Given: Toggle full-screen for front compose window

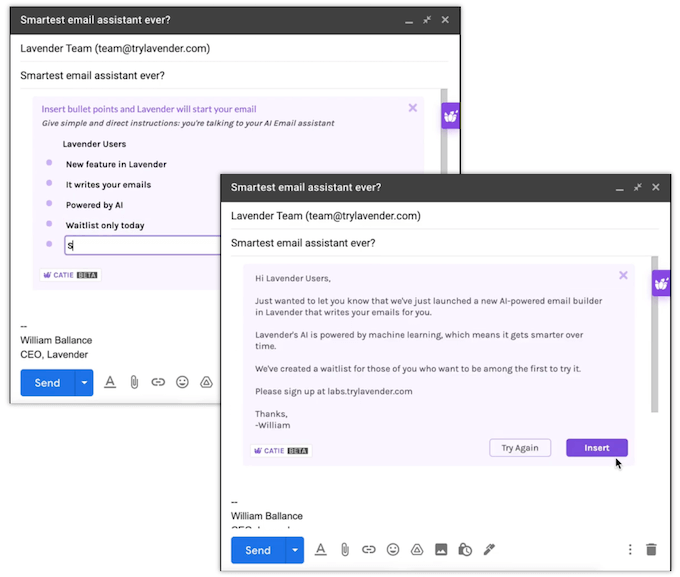Looking at the screenshot, I should (x=638, y=187).
